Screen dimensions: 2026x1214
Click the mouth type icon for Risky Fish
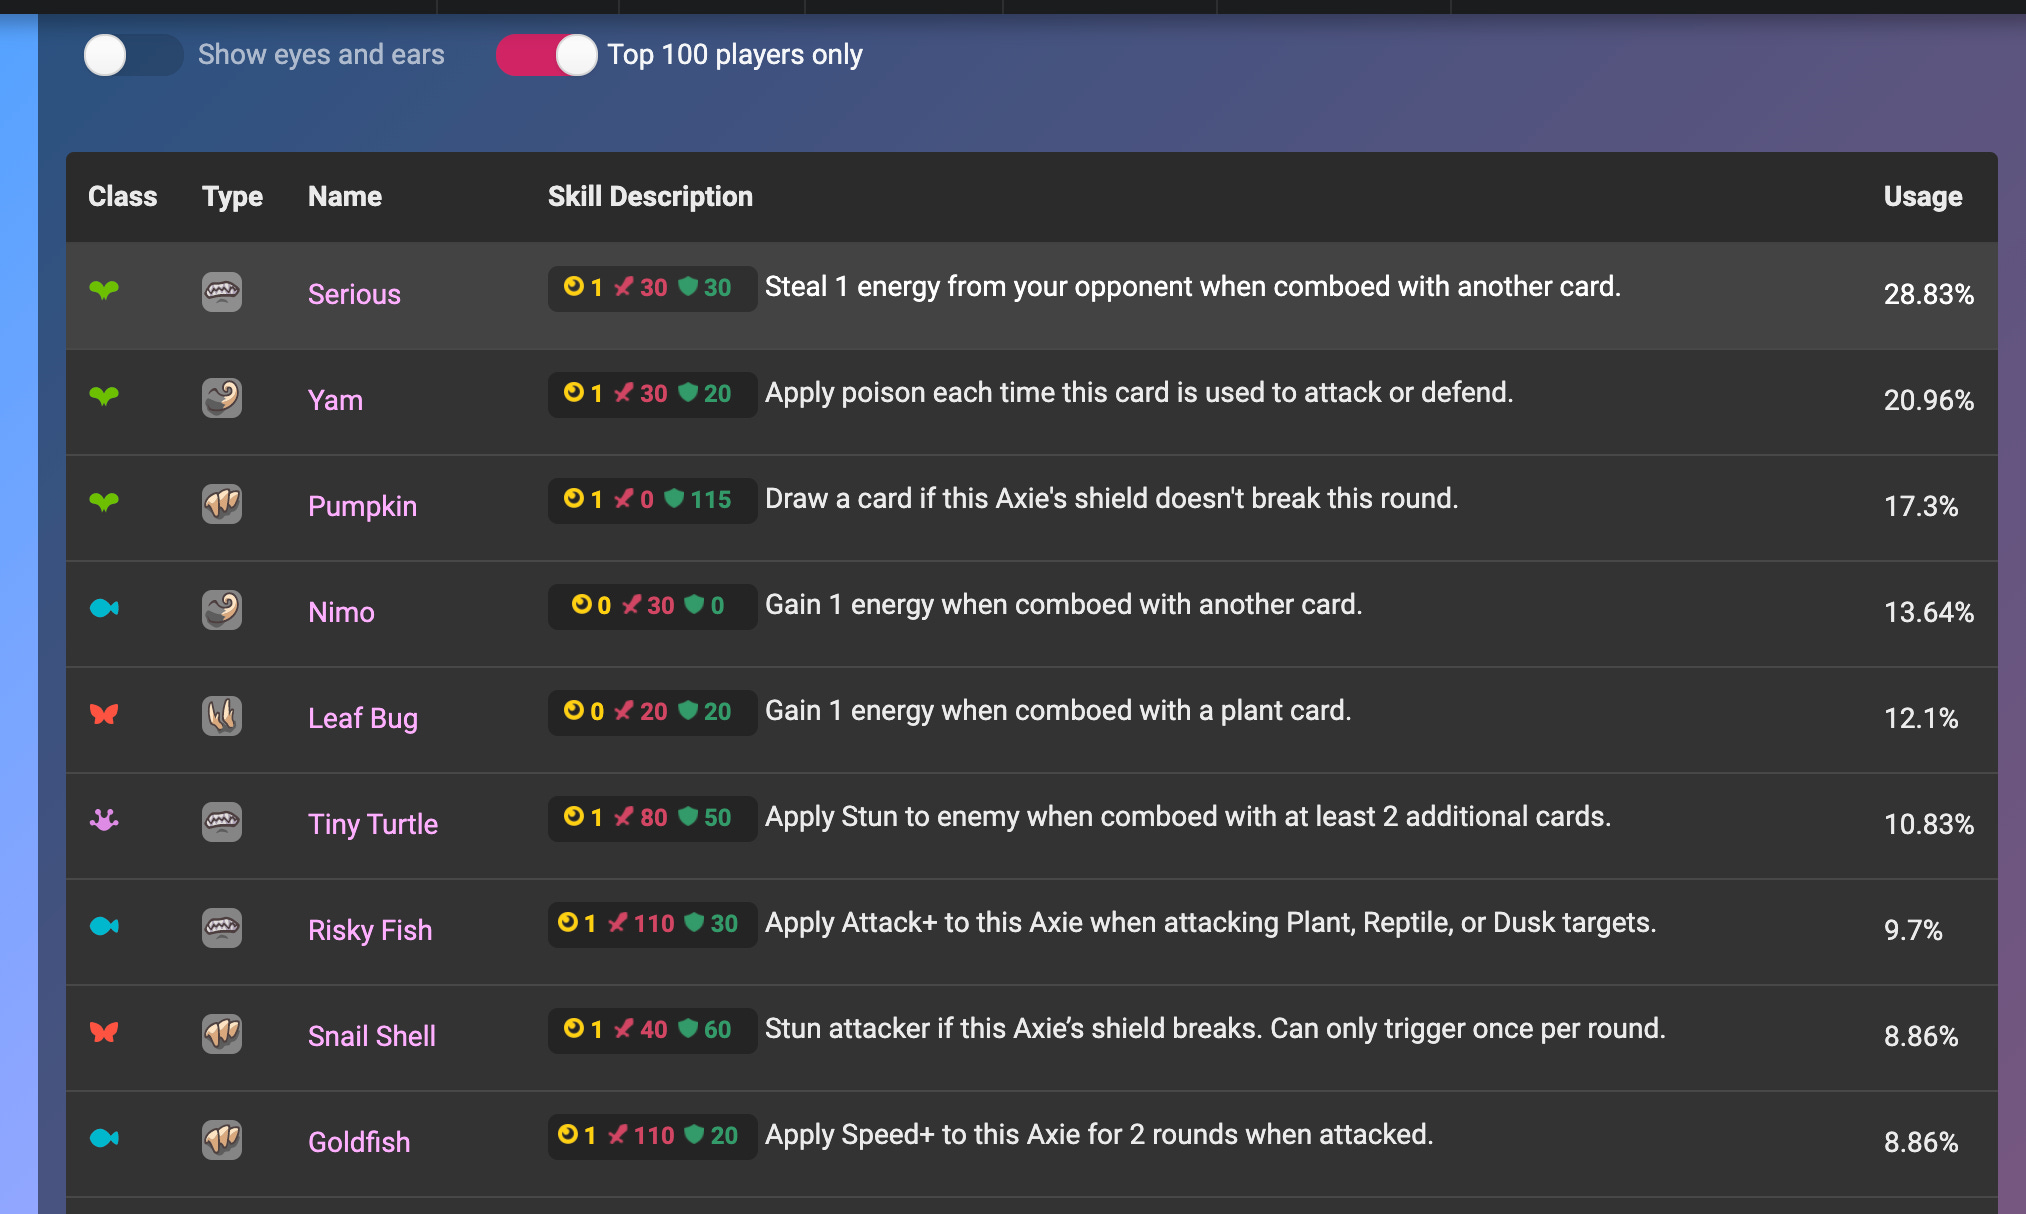click(222, 928)
